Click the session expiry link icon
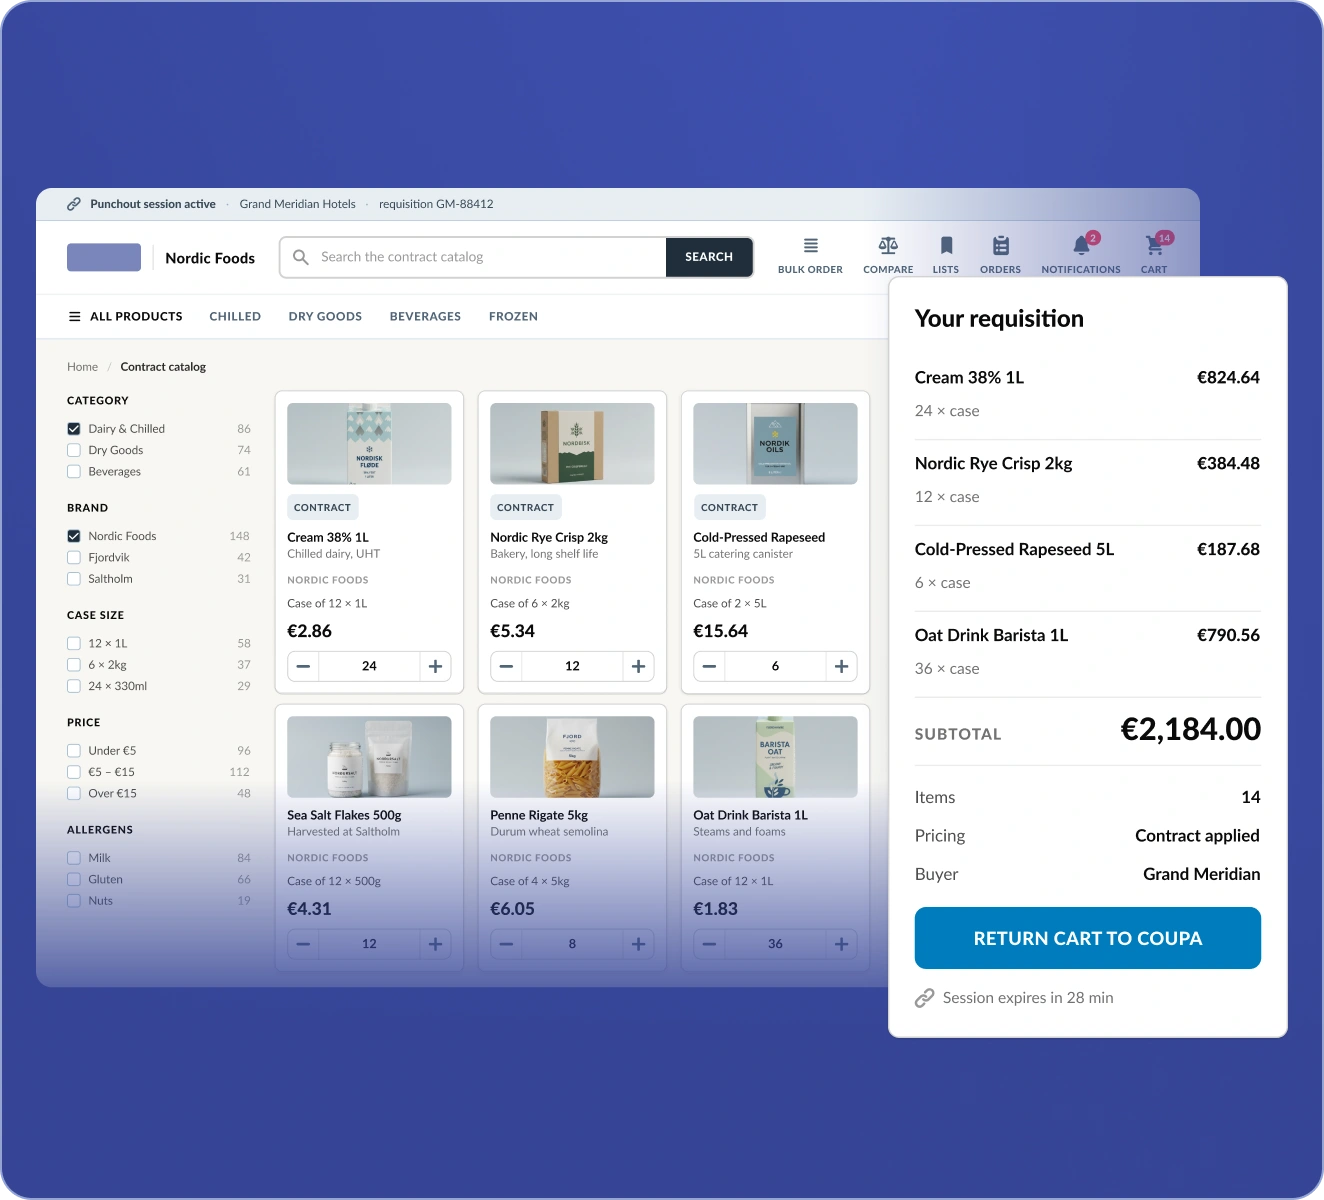The height and width of the screenshot is (1200, 1324). click(925, 998)
